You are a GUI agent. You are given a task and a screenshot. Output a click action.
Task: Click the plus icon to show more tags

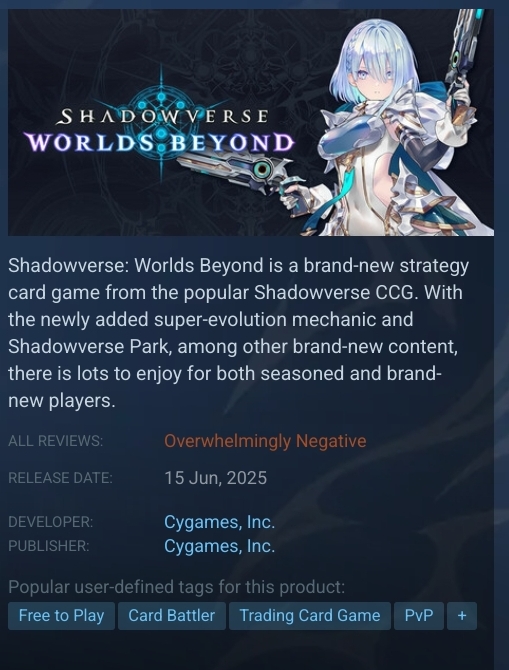(462, 616)
